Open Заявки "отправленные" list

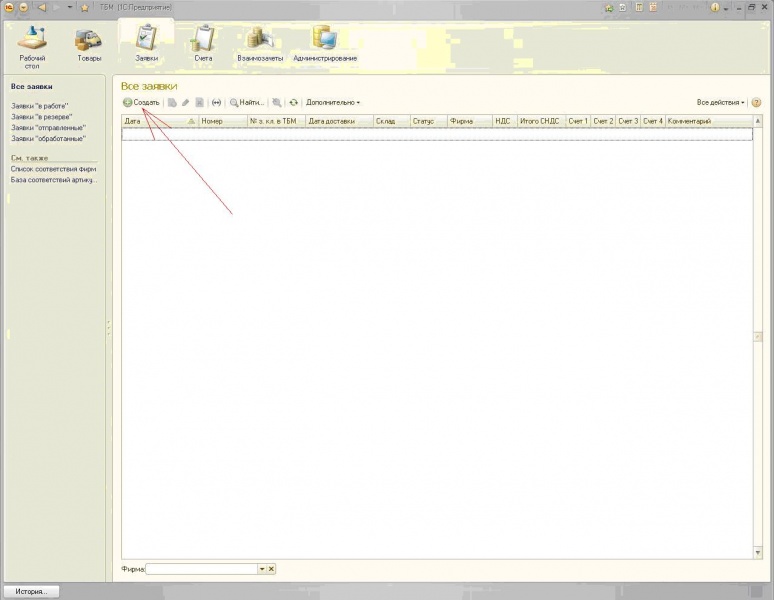(x=48, y=128)
